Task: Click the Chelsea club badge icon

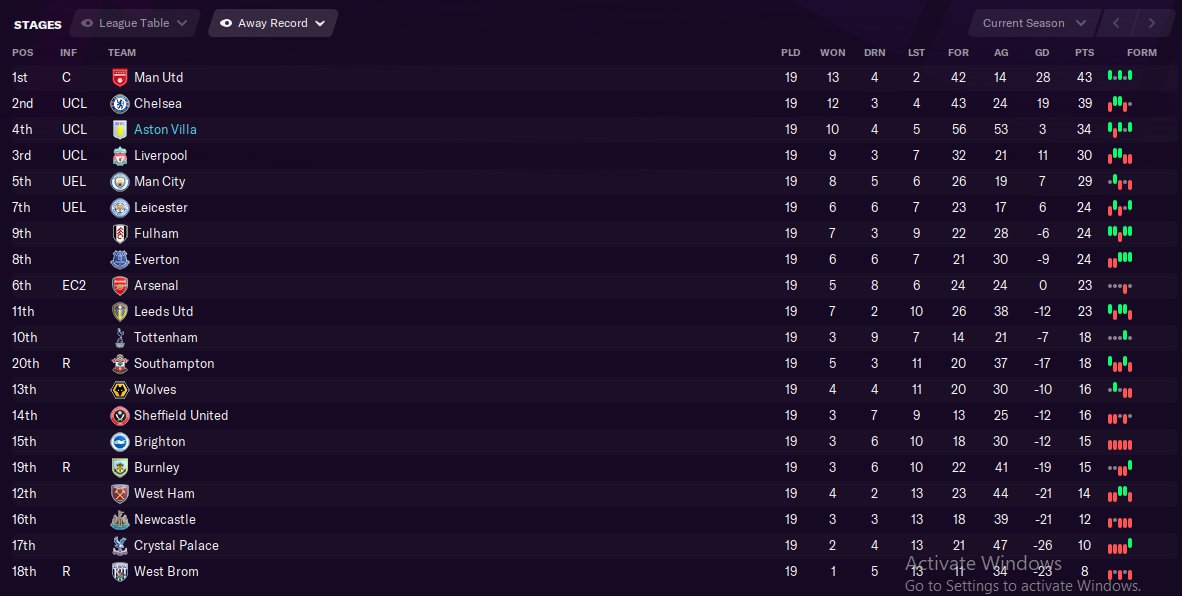Action: 120,103
